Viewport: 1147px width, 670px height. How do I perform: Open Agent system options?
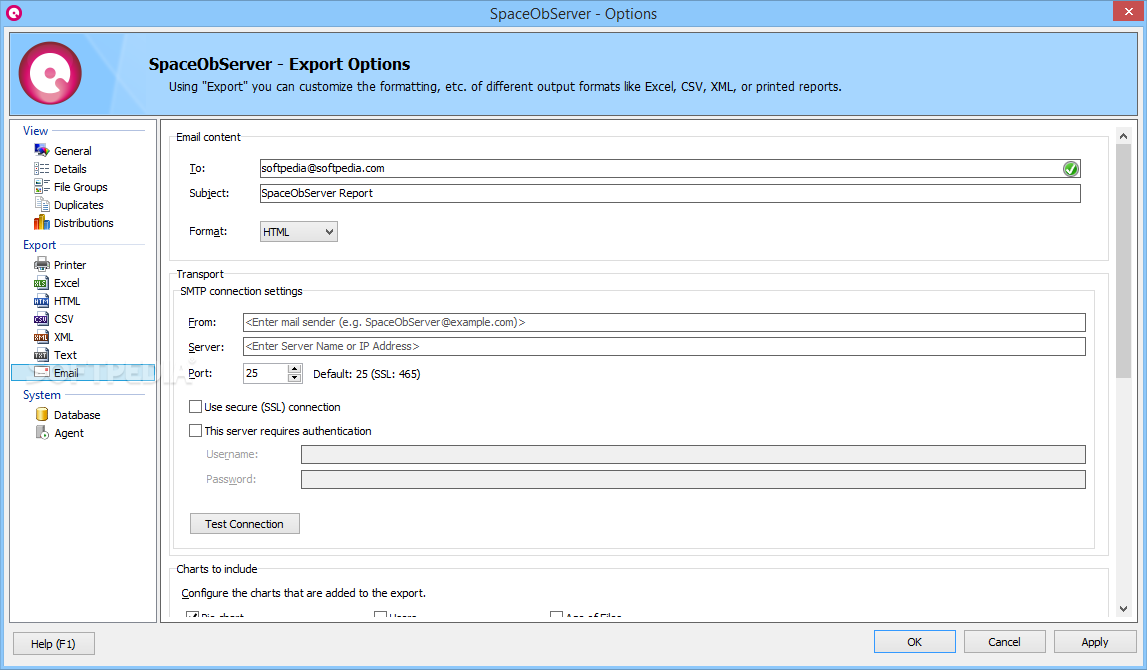point(60,433)
